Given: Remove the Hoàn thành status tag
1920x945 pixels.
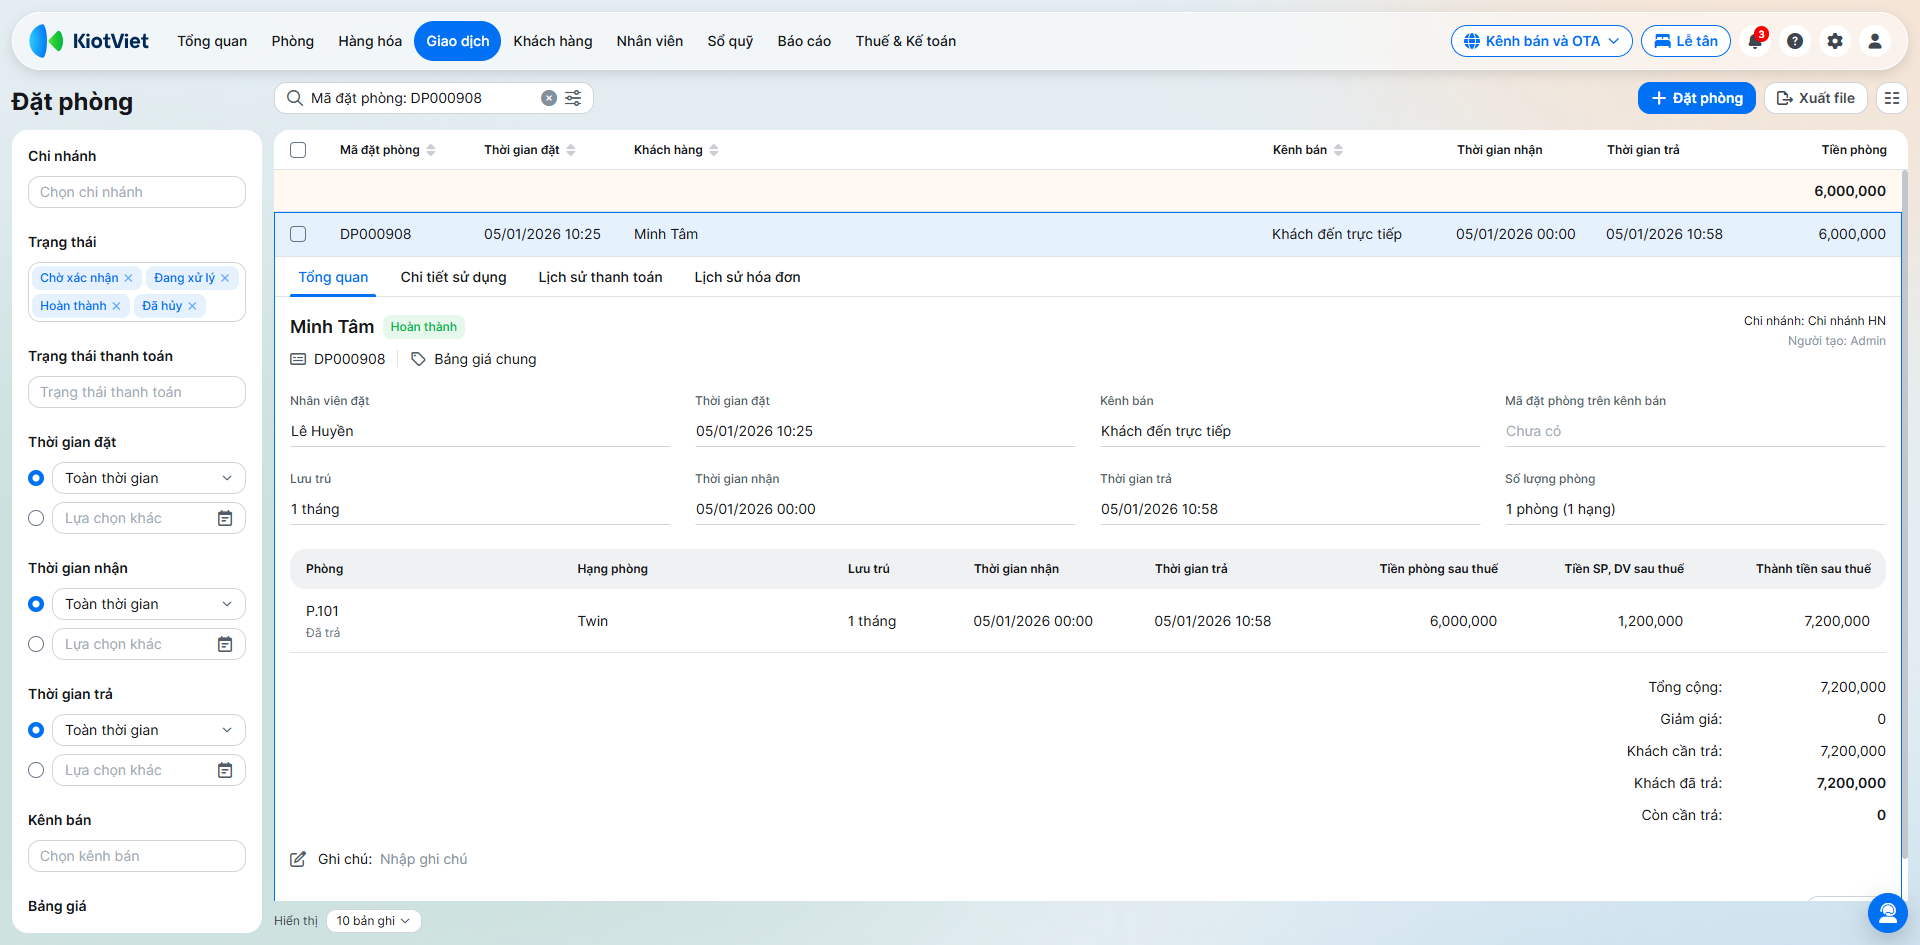Looking at the screenshot, I should coord(116,306).
